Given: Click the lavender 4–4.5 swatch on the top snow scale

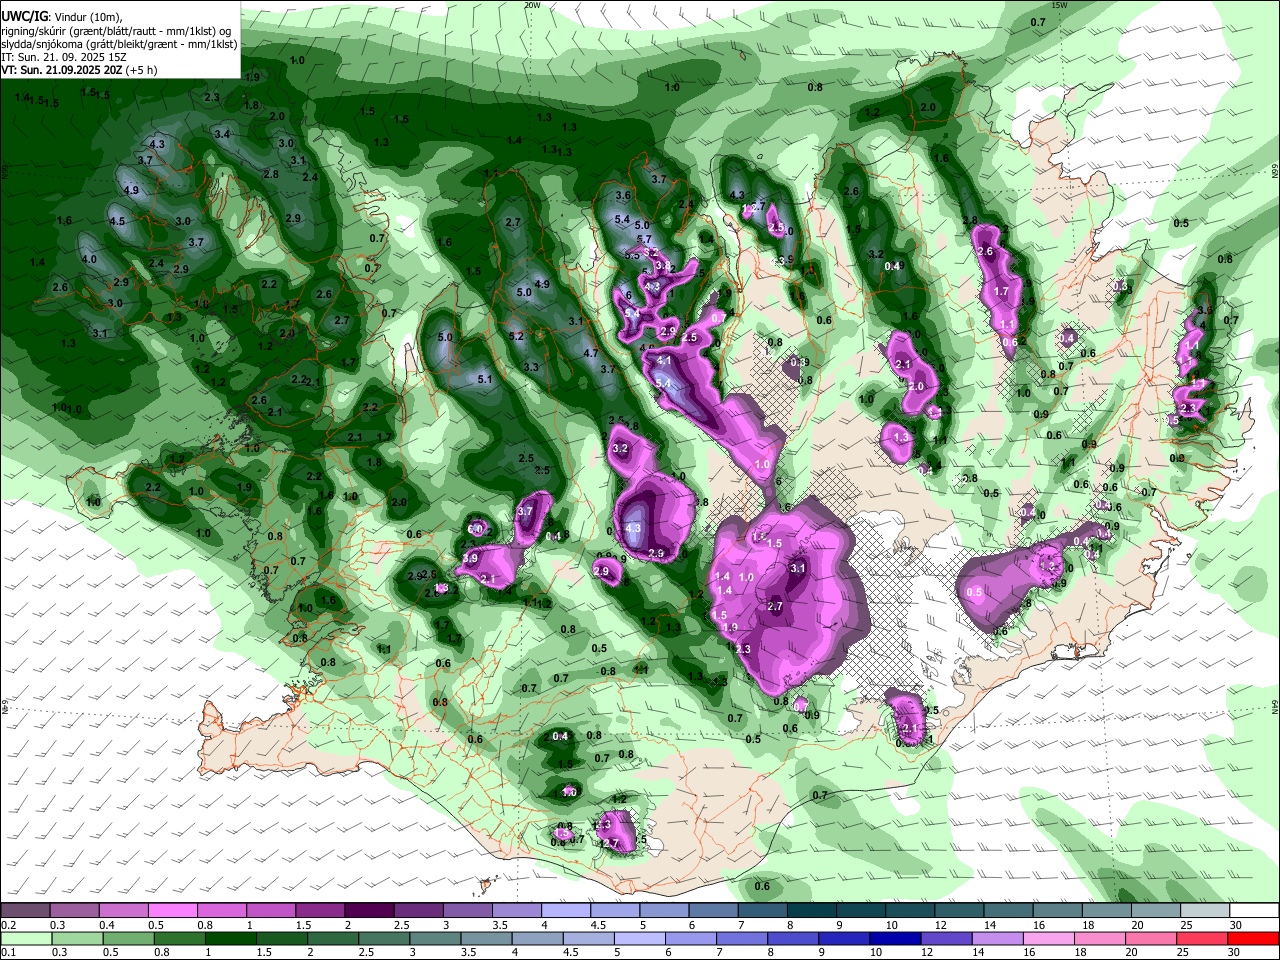Looking at the screenshot, I should pos(565,911).
